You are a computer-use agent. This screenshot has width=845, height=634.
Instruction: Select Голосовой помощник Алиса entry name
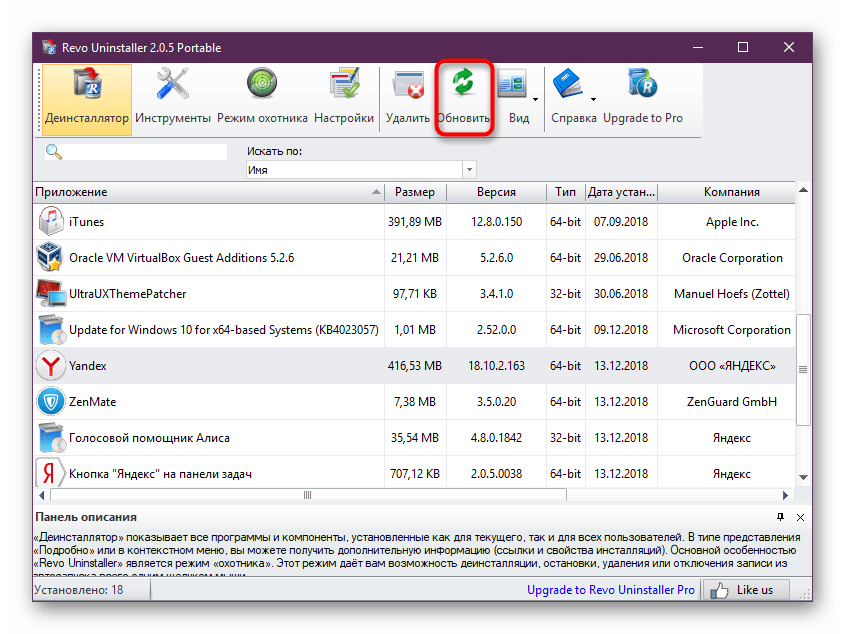tap(149, 438)
